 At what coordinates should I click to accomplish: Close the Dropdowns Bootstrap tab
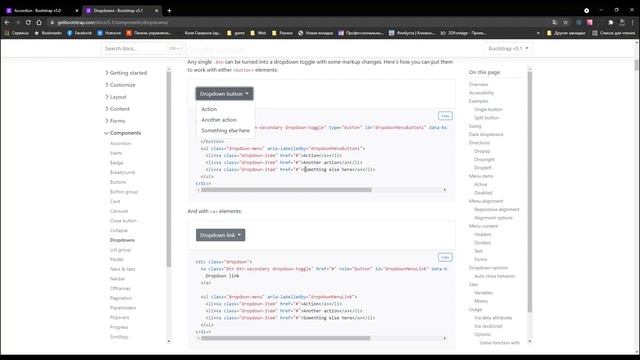[x=156, y=11]
